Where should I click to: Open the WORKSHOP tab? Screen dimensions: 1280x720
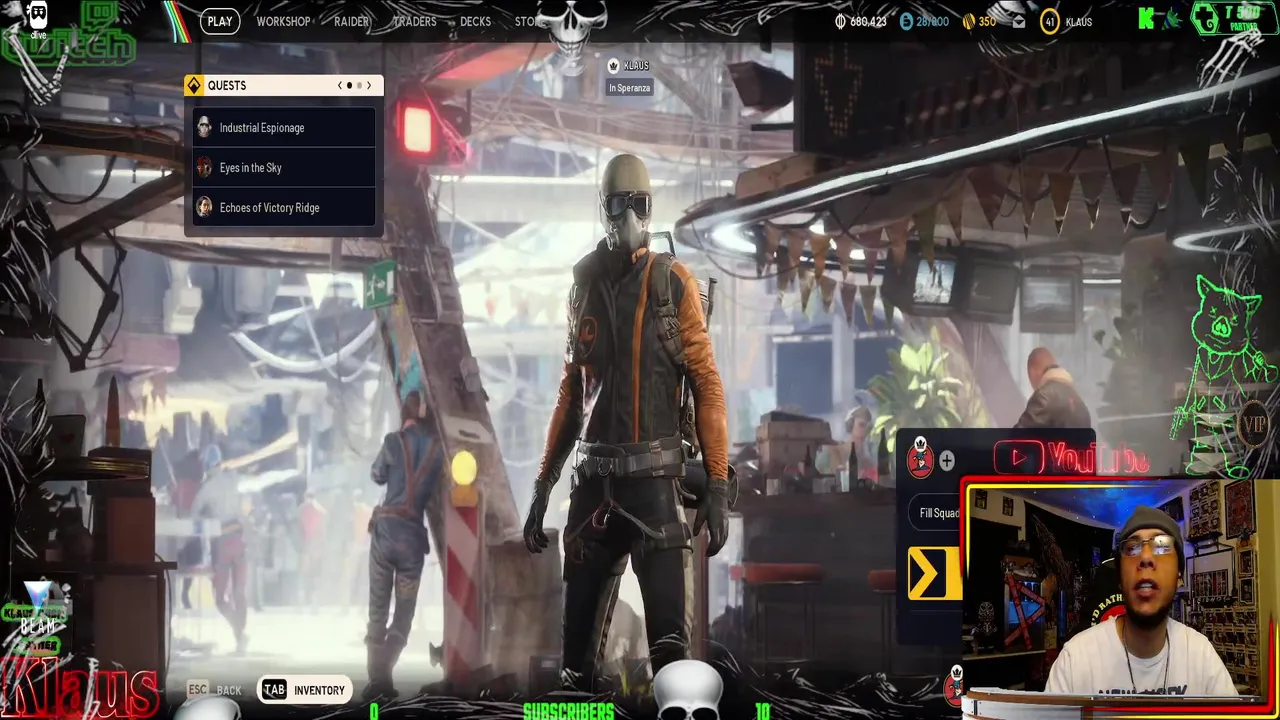pos(283,21)
